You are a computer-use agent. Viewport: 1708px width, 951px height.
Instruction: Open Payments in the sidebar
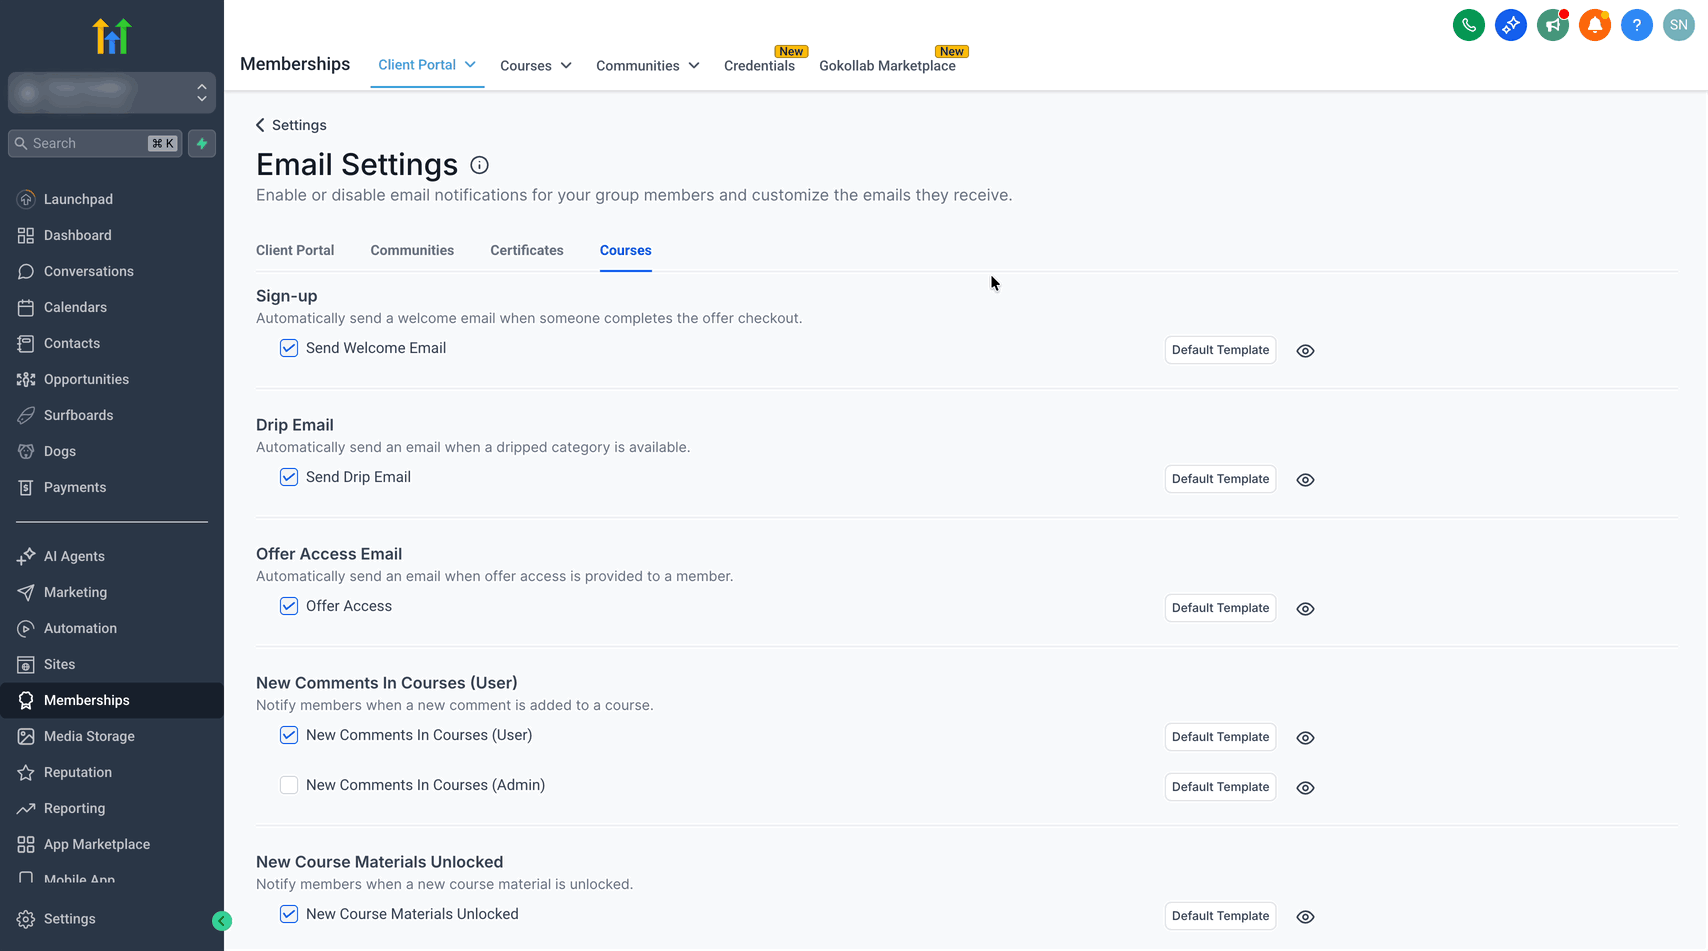pyautogui.click(x=112, y=487)
